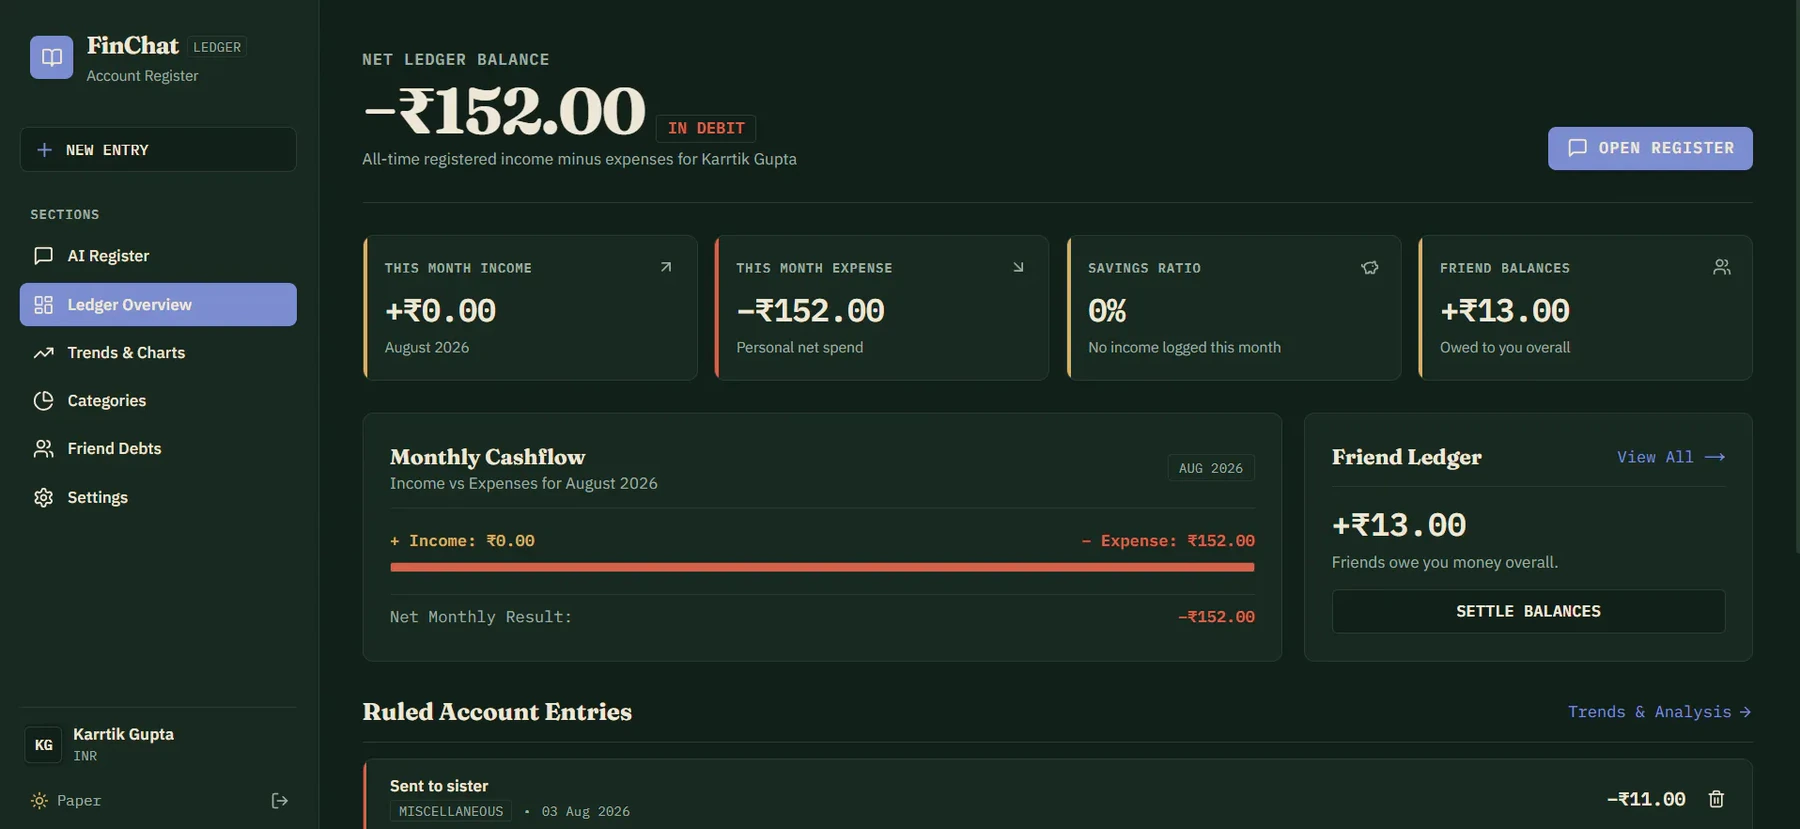Image resolution: width=1800 pixels, height=829 pixels.
Task: Click the Settle Balances button
Action: [1528, 611]
